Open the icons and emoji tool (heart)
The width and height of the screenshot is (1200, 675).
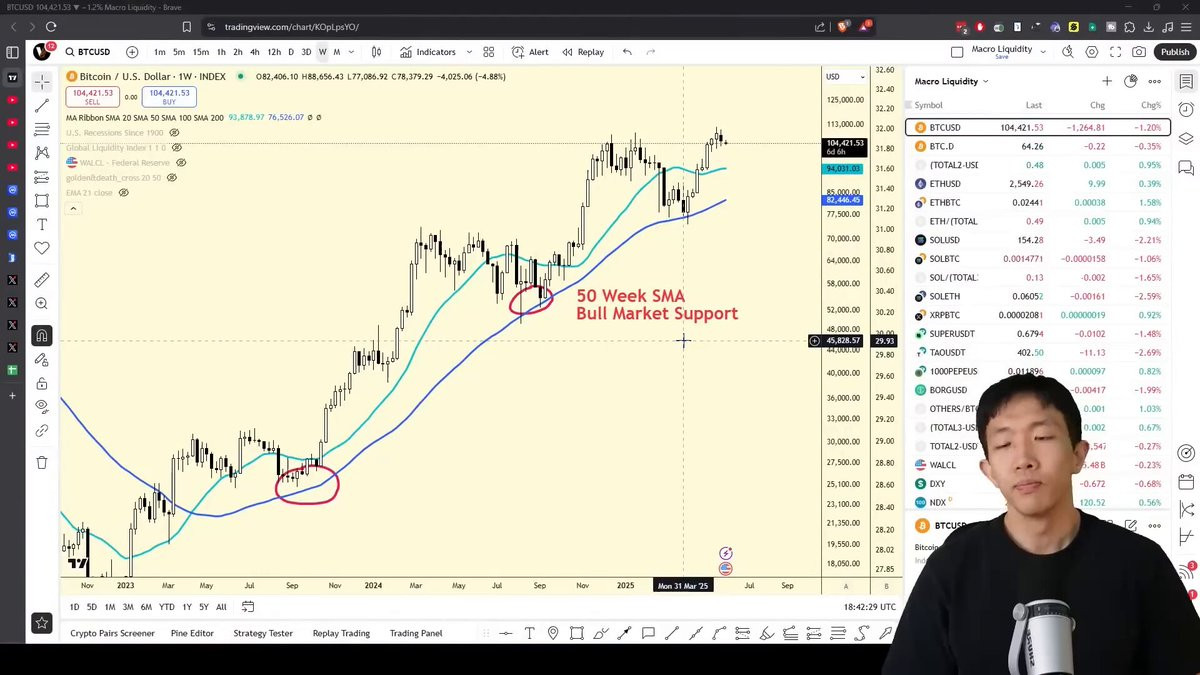pyautogui.click(x=42, y=248)
